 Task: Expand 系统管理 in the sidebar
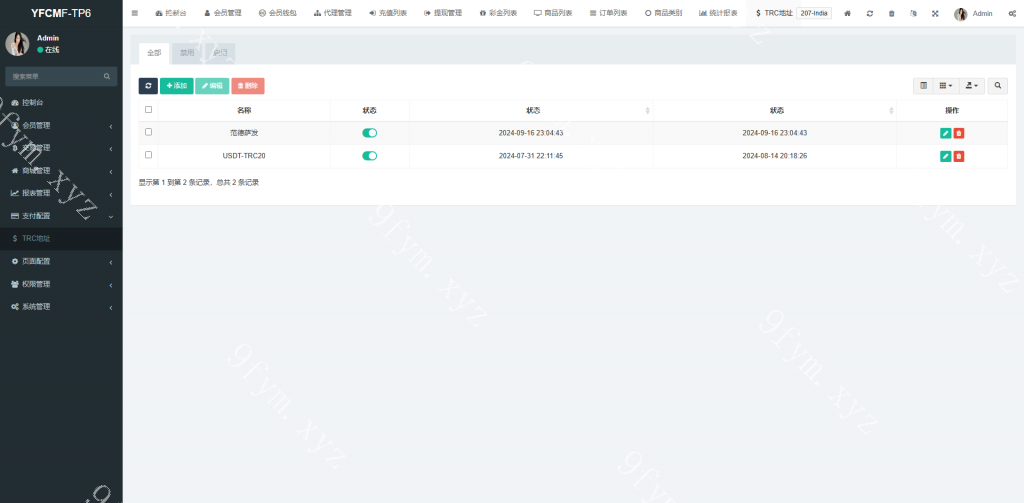click(x=61, y=306)
